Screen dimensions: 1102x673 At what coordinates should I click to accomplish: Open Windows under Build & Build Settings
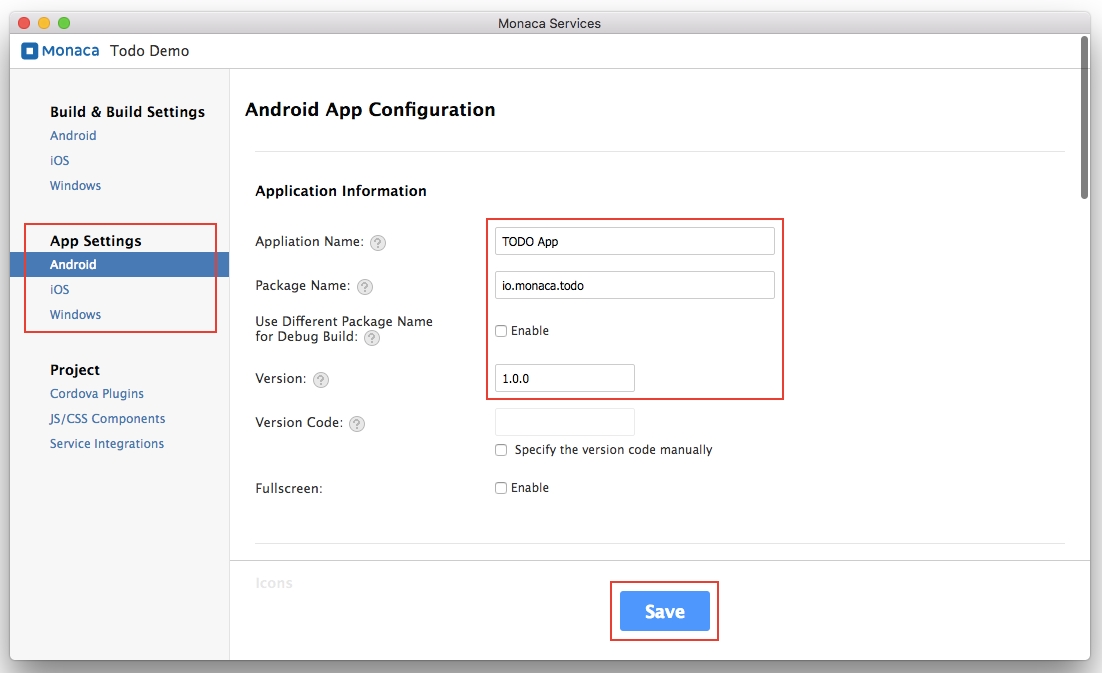pyautogui.click(x=75, y=185)
